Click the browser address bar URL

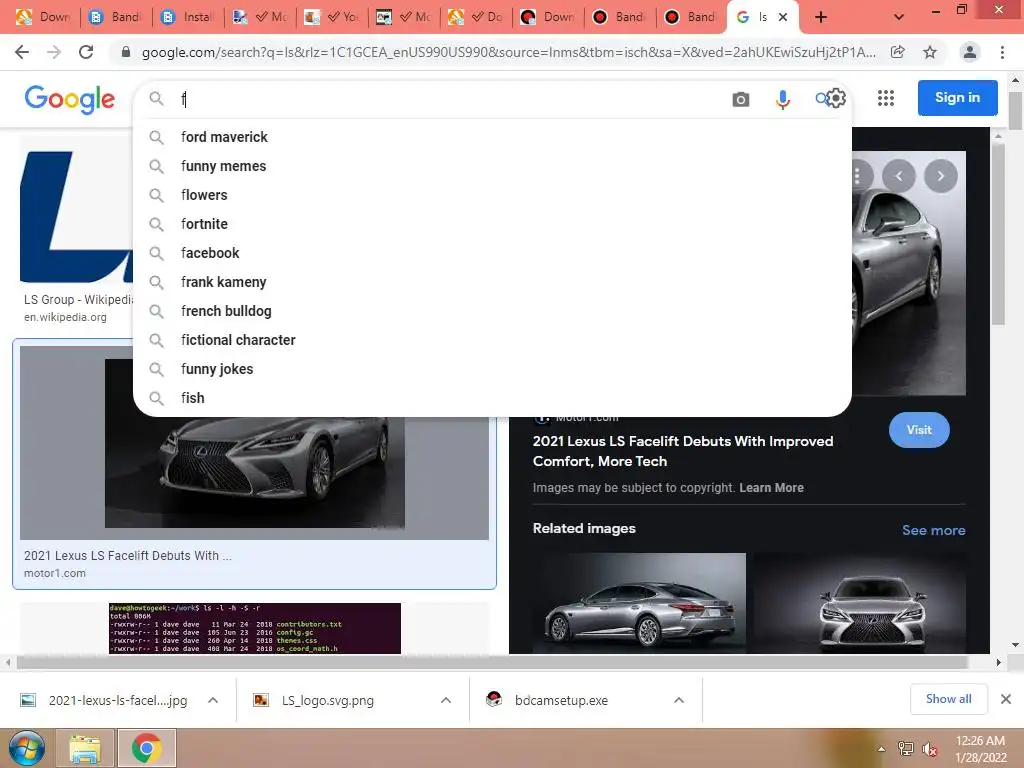508,52
